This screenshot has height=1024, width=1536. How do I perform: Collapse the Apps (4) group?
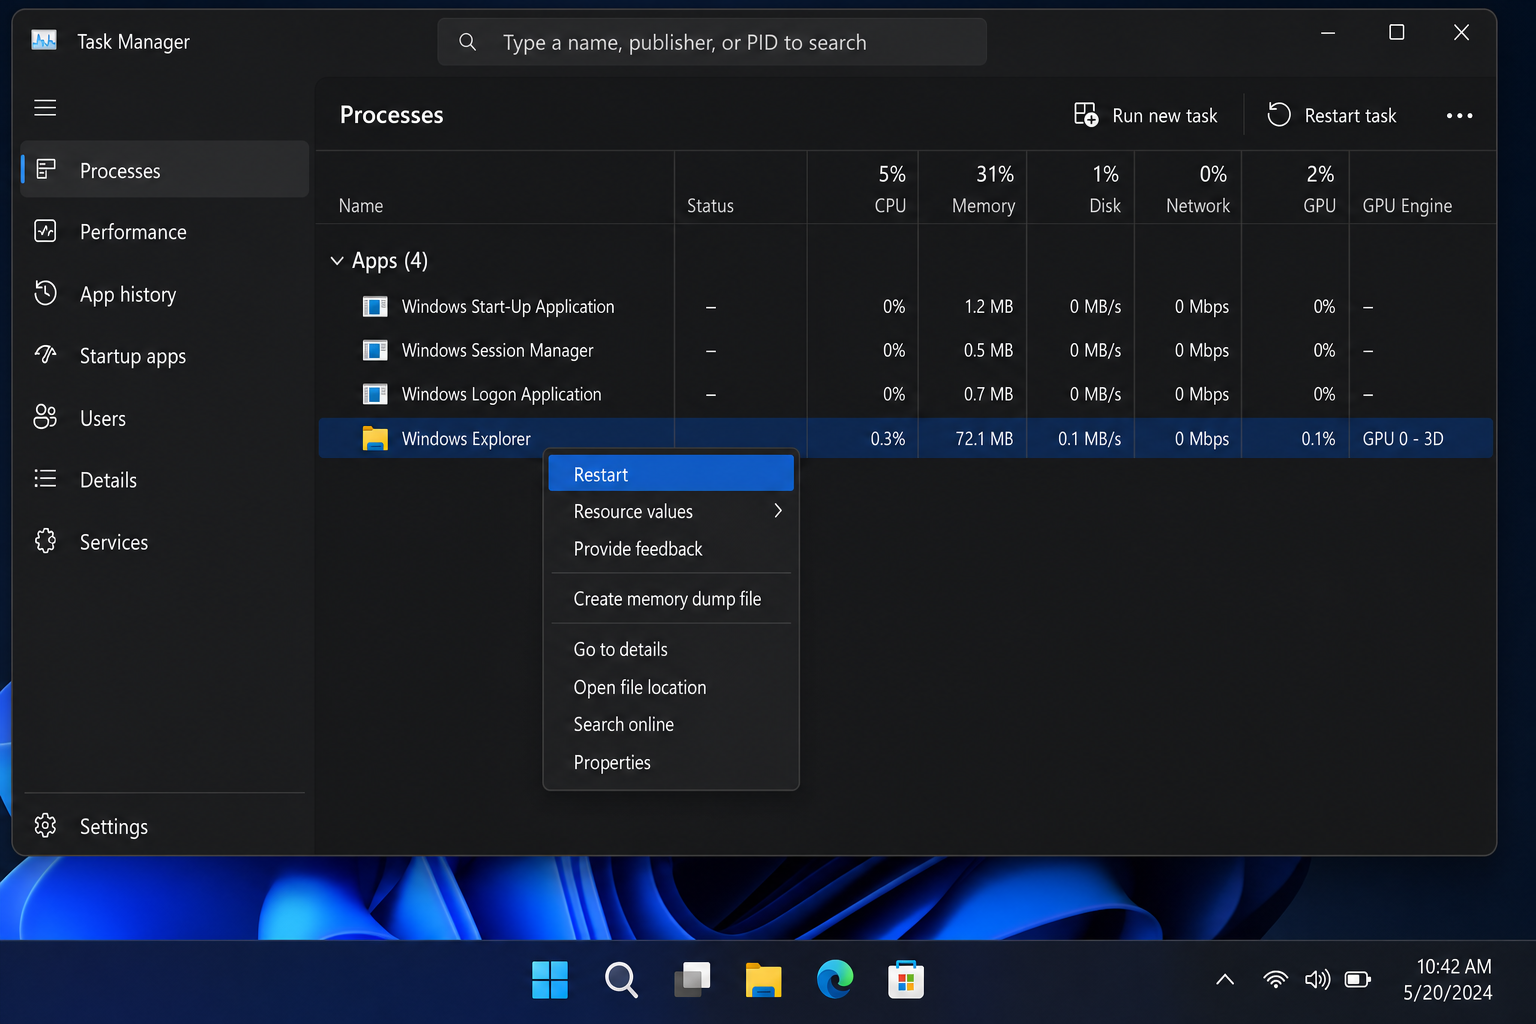tap(337, 261)
